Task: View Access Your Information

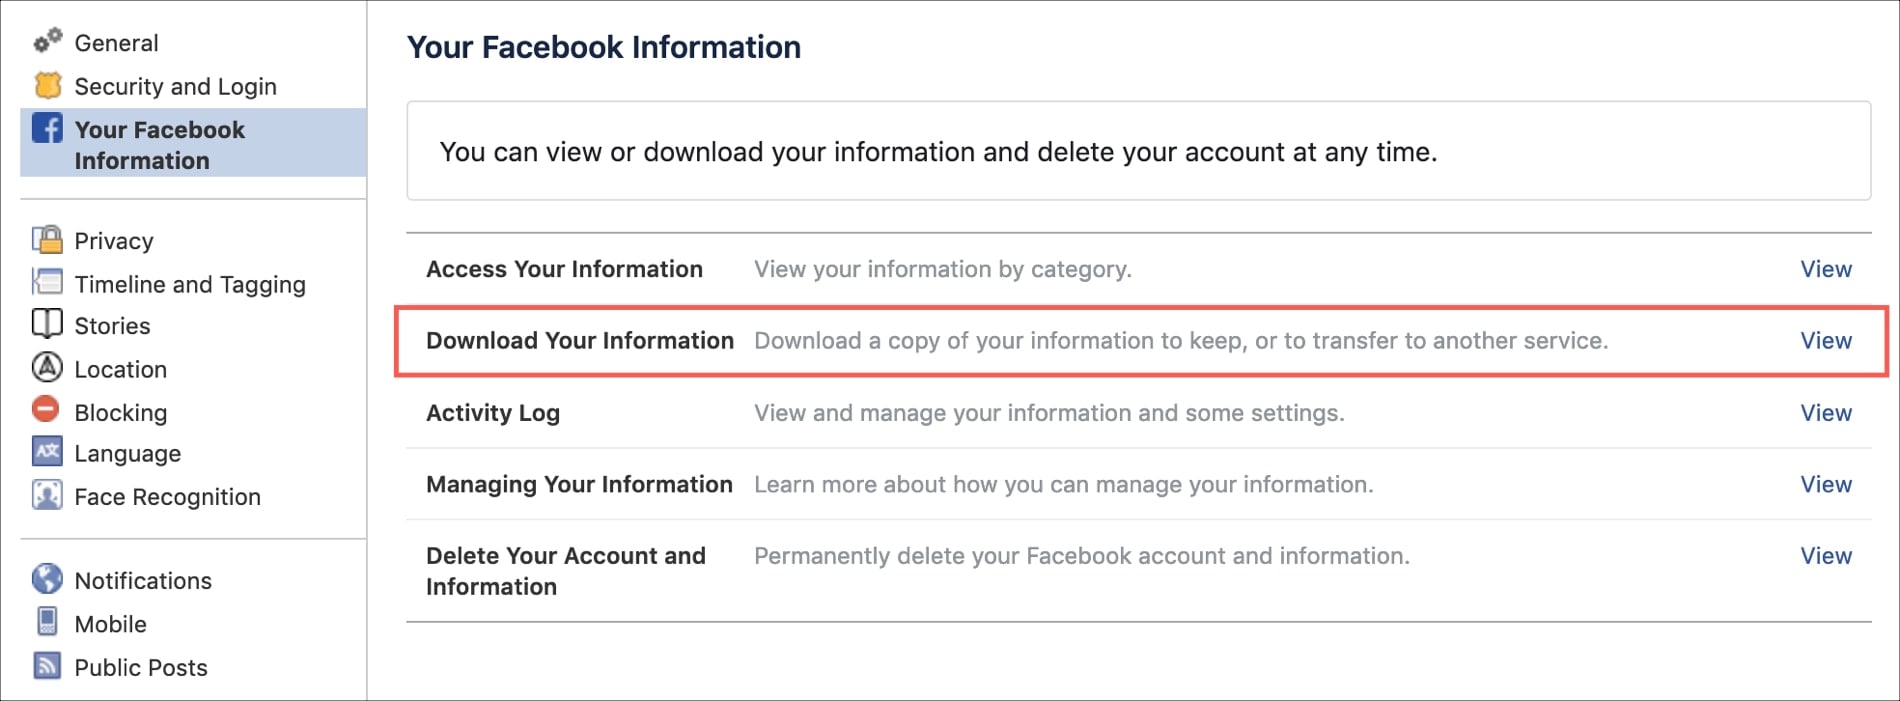Action: point(1825,269)
